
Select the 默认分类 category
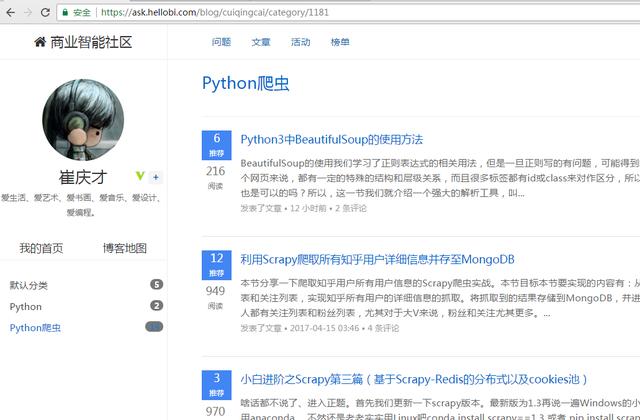(x=29, y=285)
